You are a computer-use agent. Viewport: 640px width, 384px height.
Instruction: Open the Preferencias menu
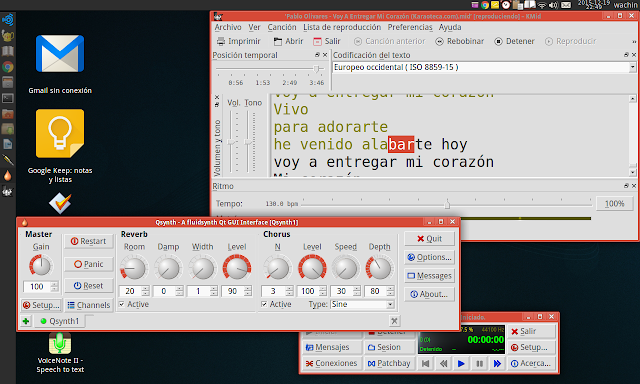pos(410,27)
